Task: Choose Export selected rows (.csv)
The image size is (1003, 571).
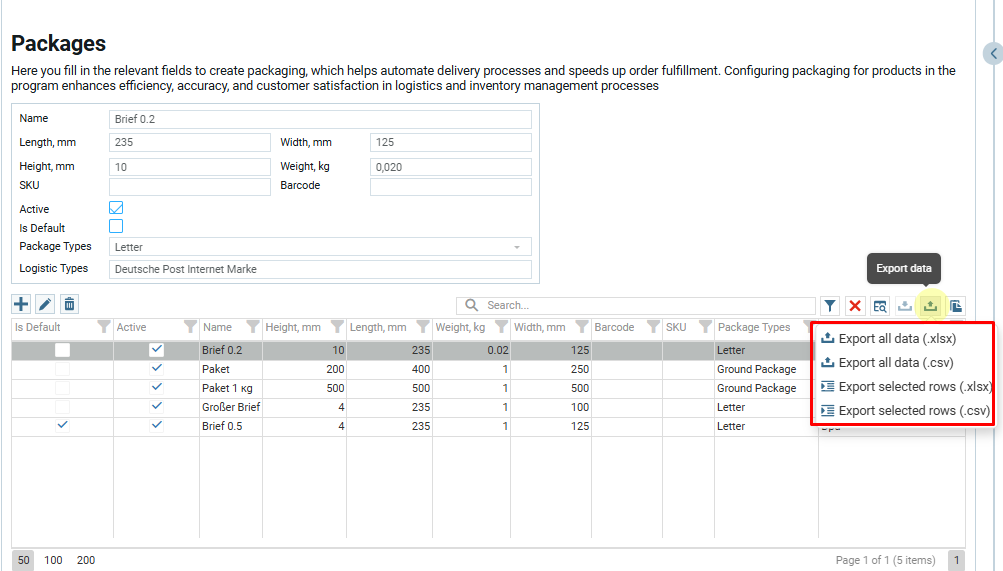Action: coord(913,411)
